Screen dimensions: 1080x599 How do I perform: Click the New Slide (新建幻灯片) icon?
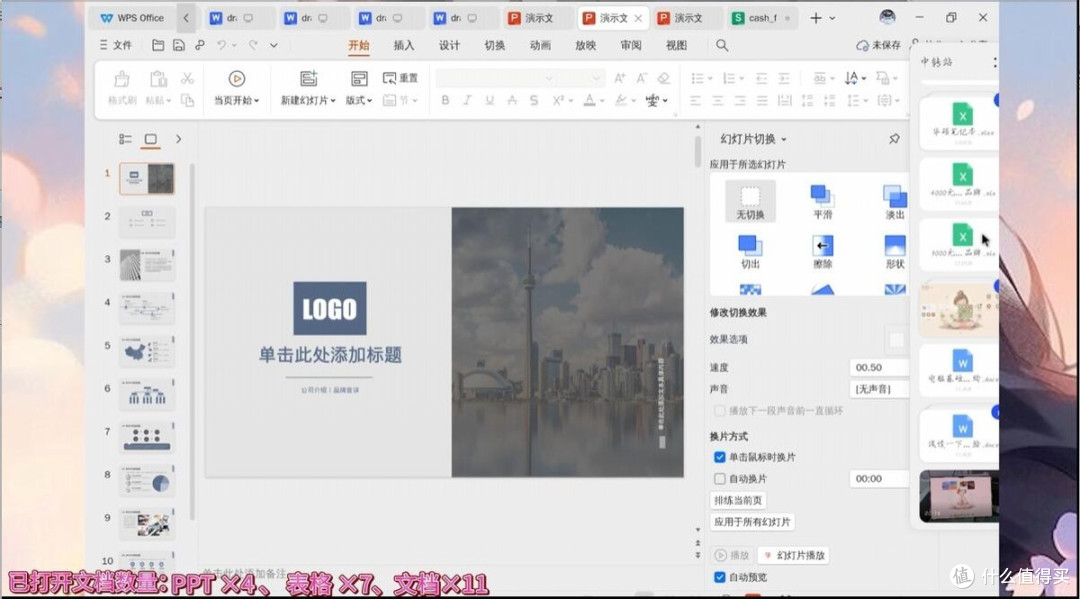pyautogui.click(x=308, y=78)
